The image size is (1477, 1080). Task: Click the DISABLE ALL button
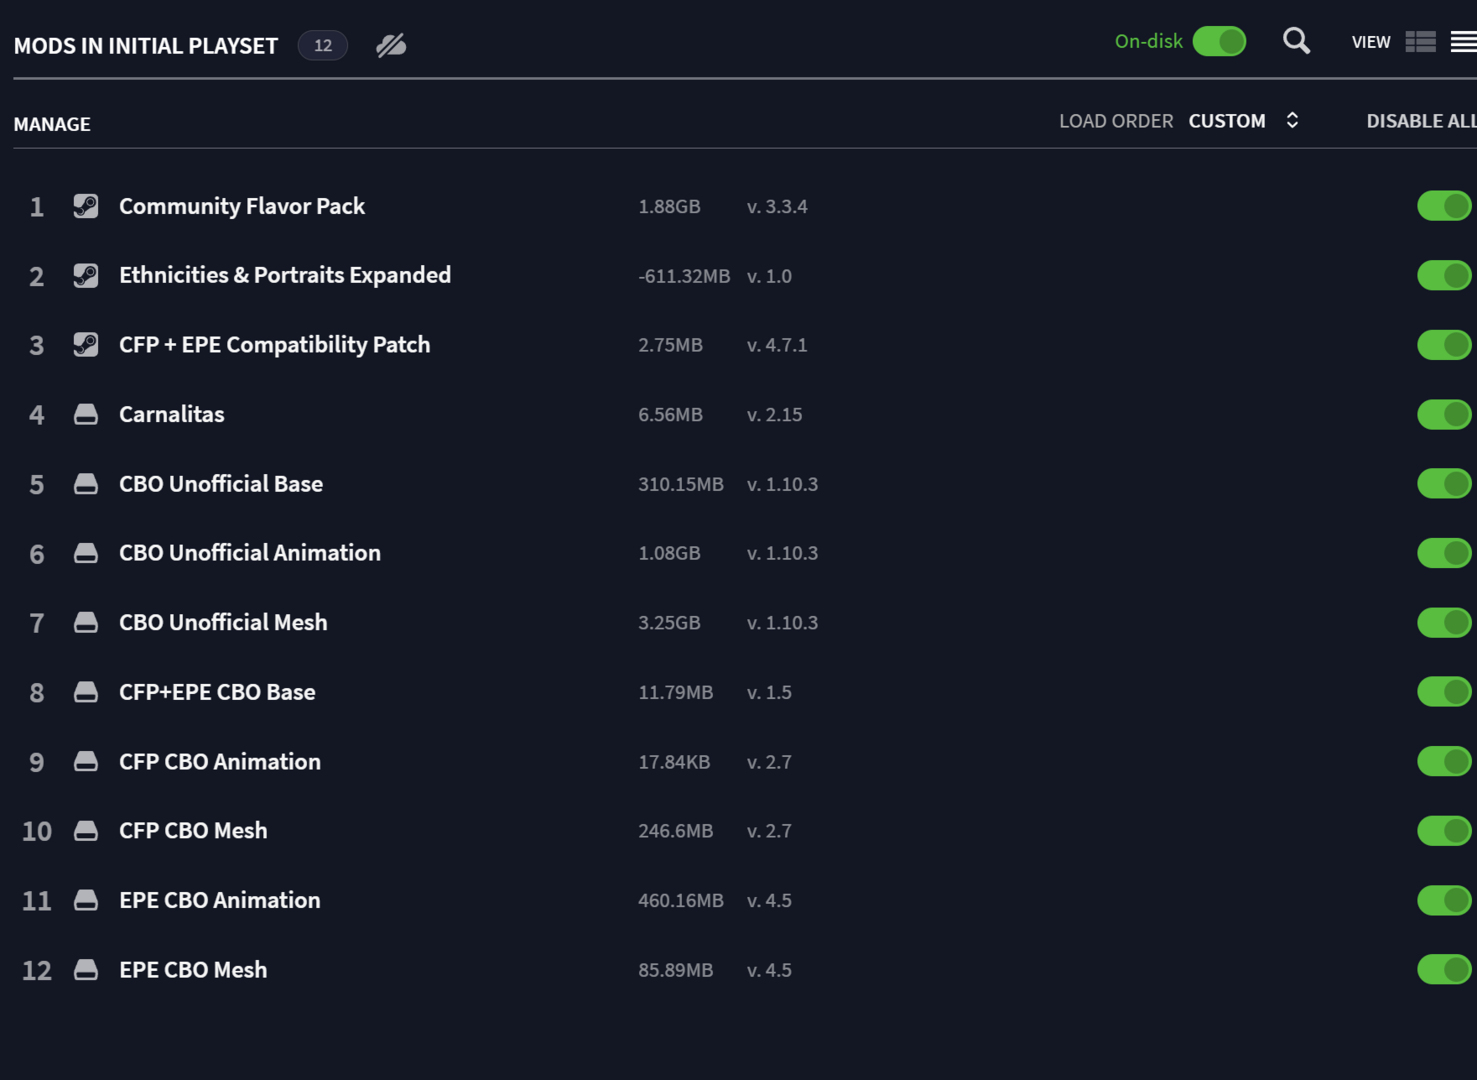(x=1422, y=121)
